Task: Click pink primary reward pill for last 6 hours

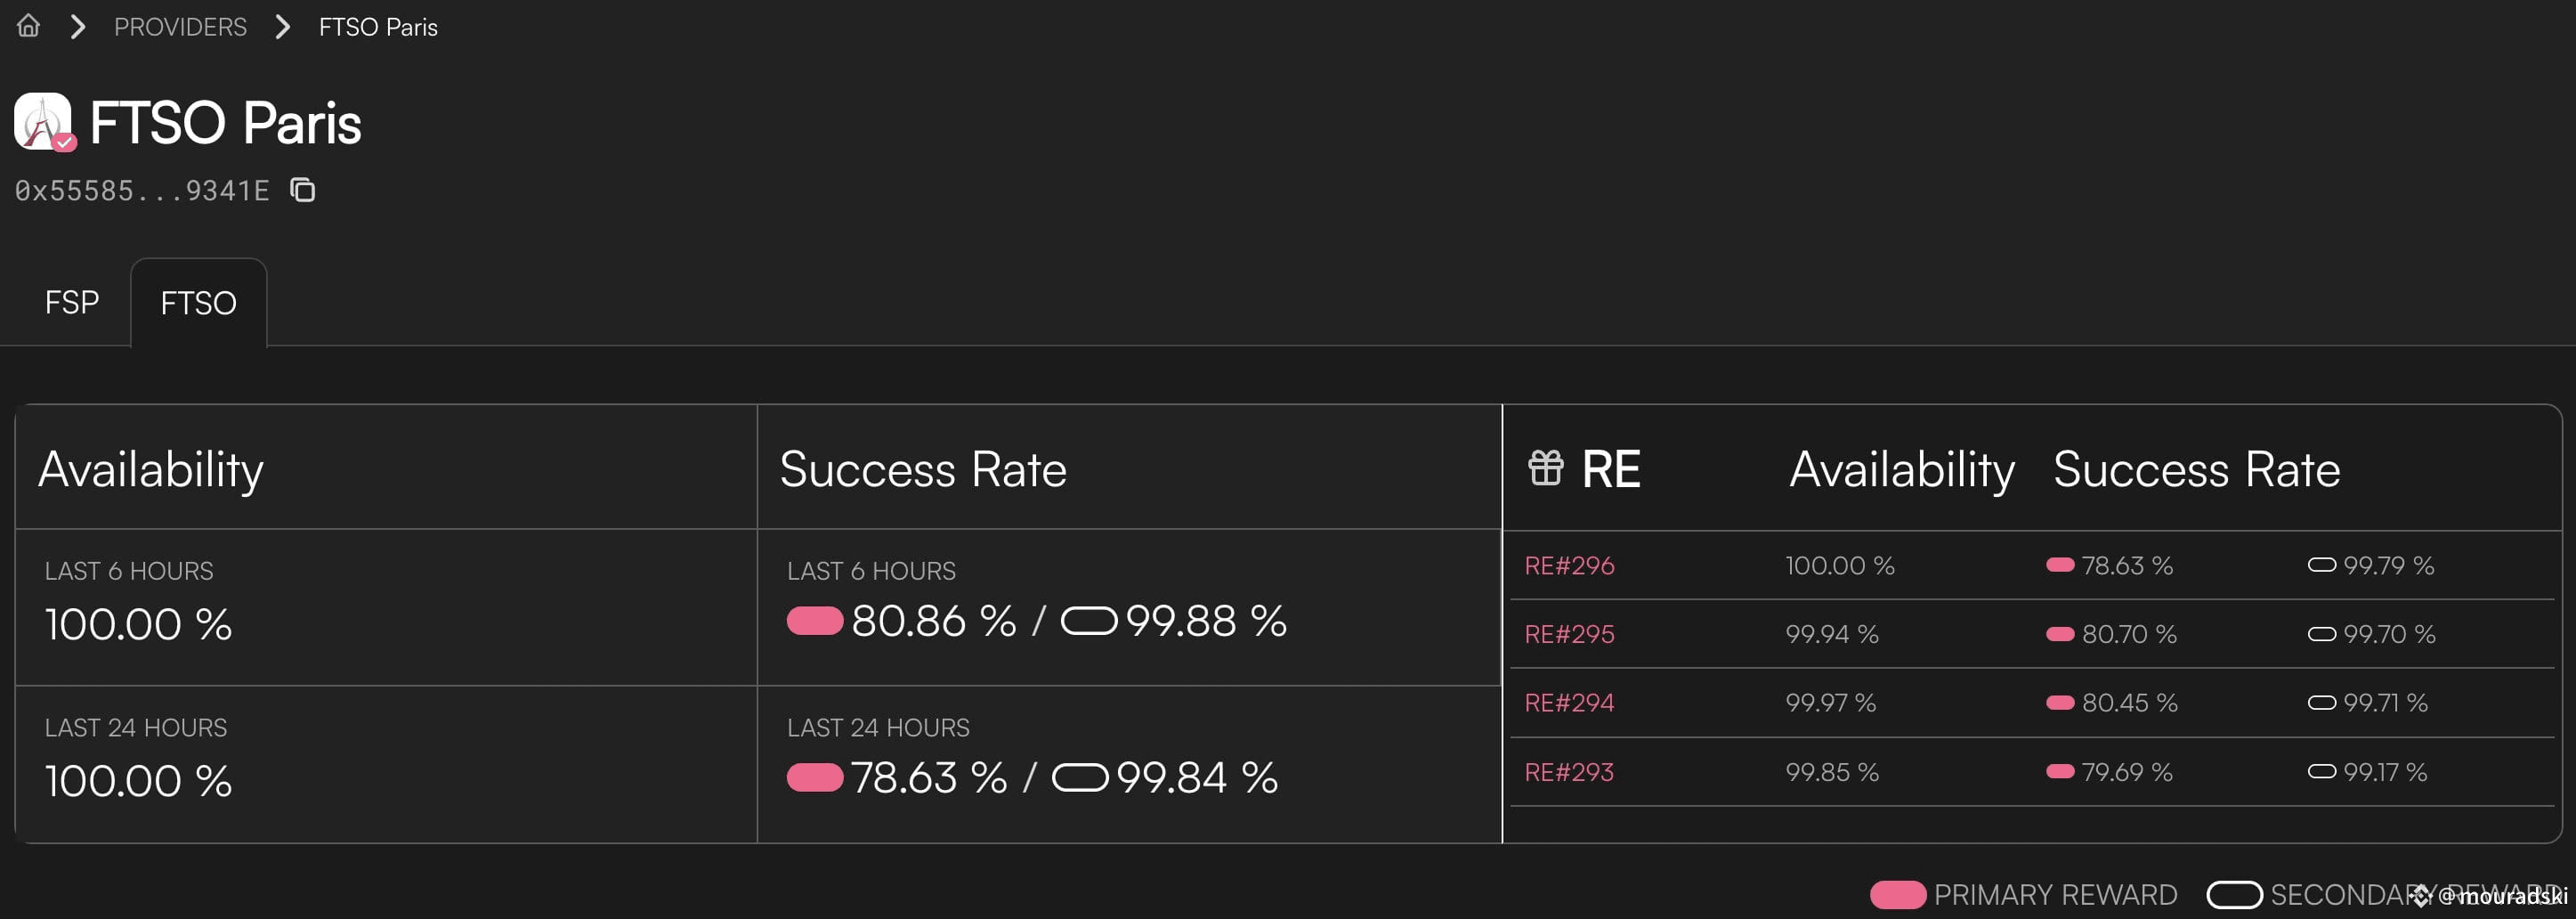Action: (814, 621)
